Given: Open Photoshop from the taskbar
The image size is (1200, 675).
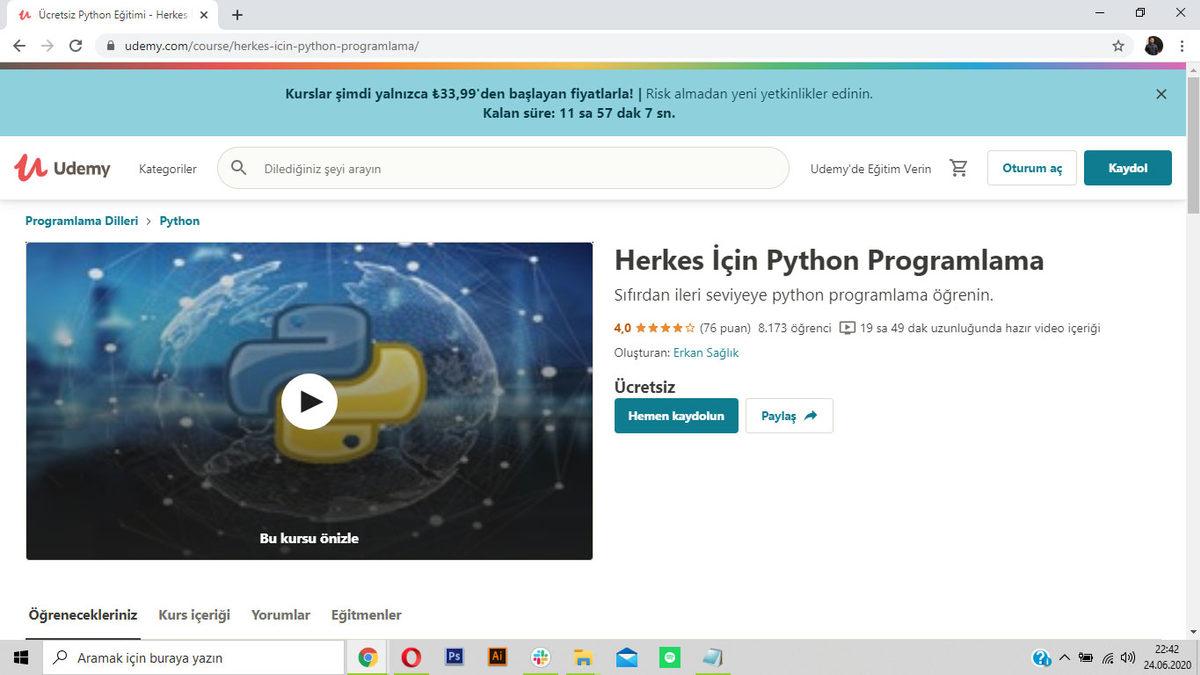Looking at the screenshot, I should (454, 657).
